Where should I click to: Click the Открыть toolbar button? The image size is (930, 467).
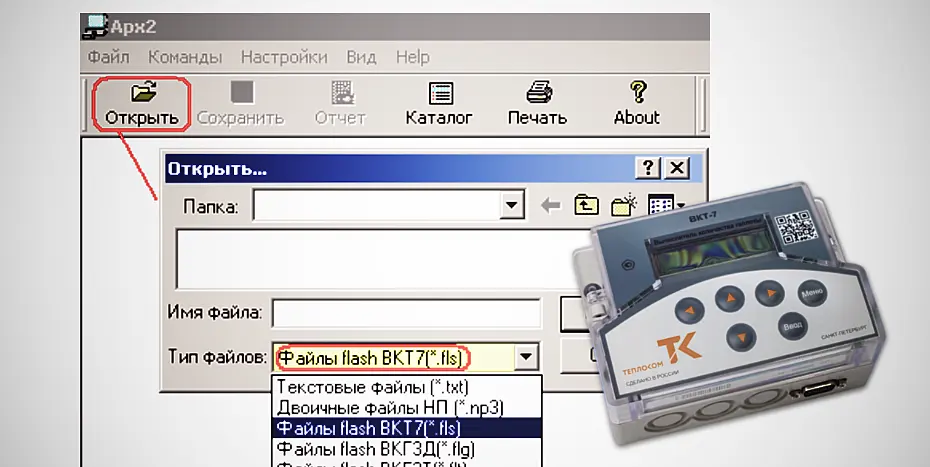pyautogui.click(x=142, y=104)
